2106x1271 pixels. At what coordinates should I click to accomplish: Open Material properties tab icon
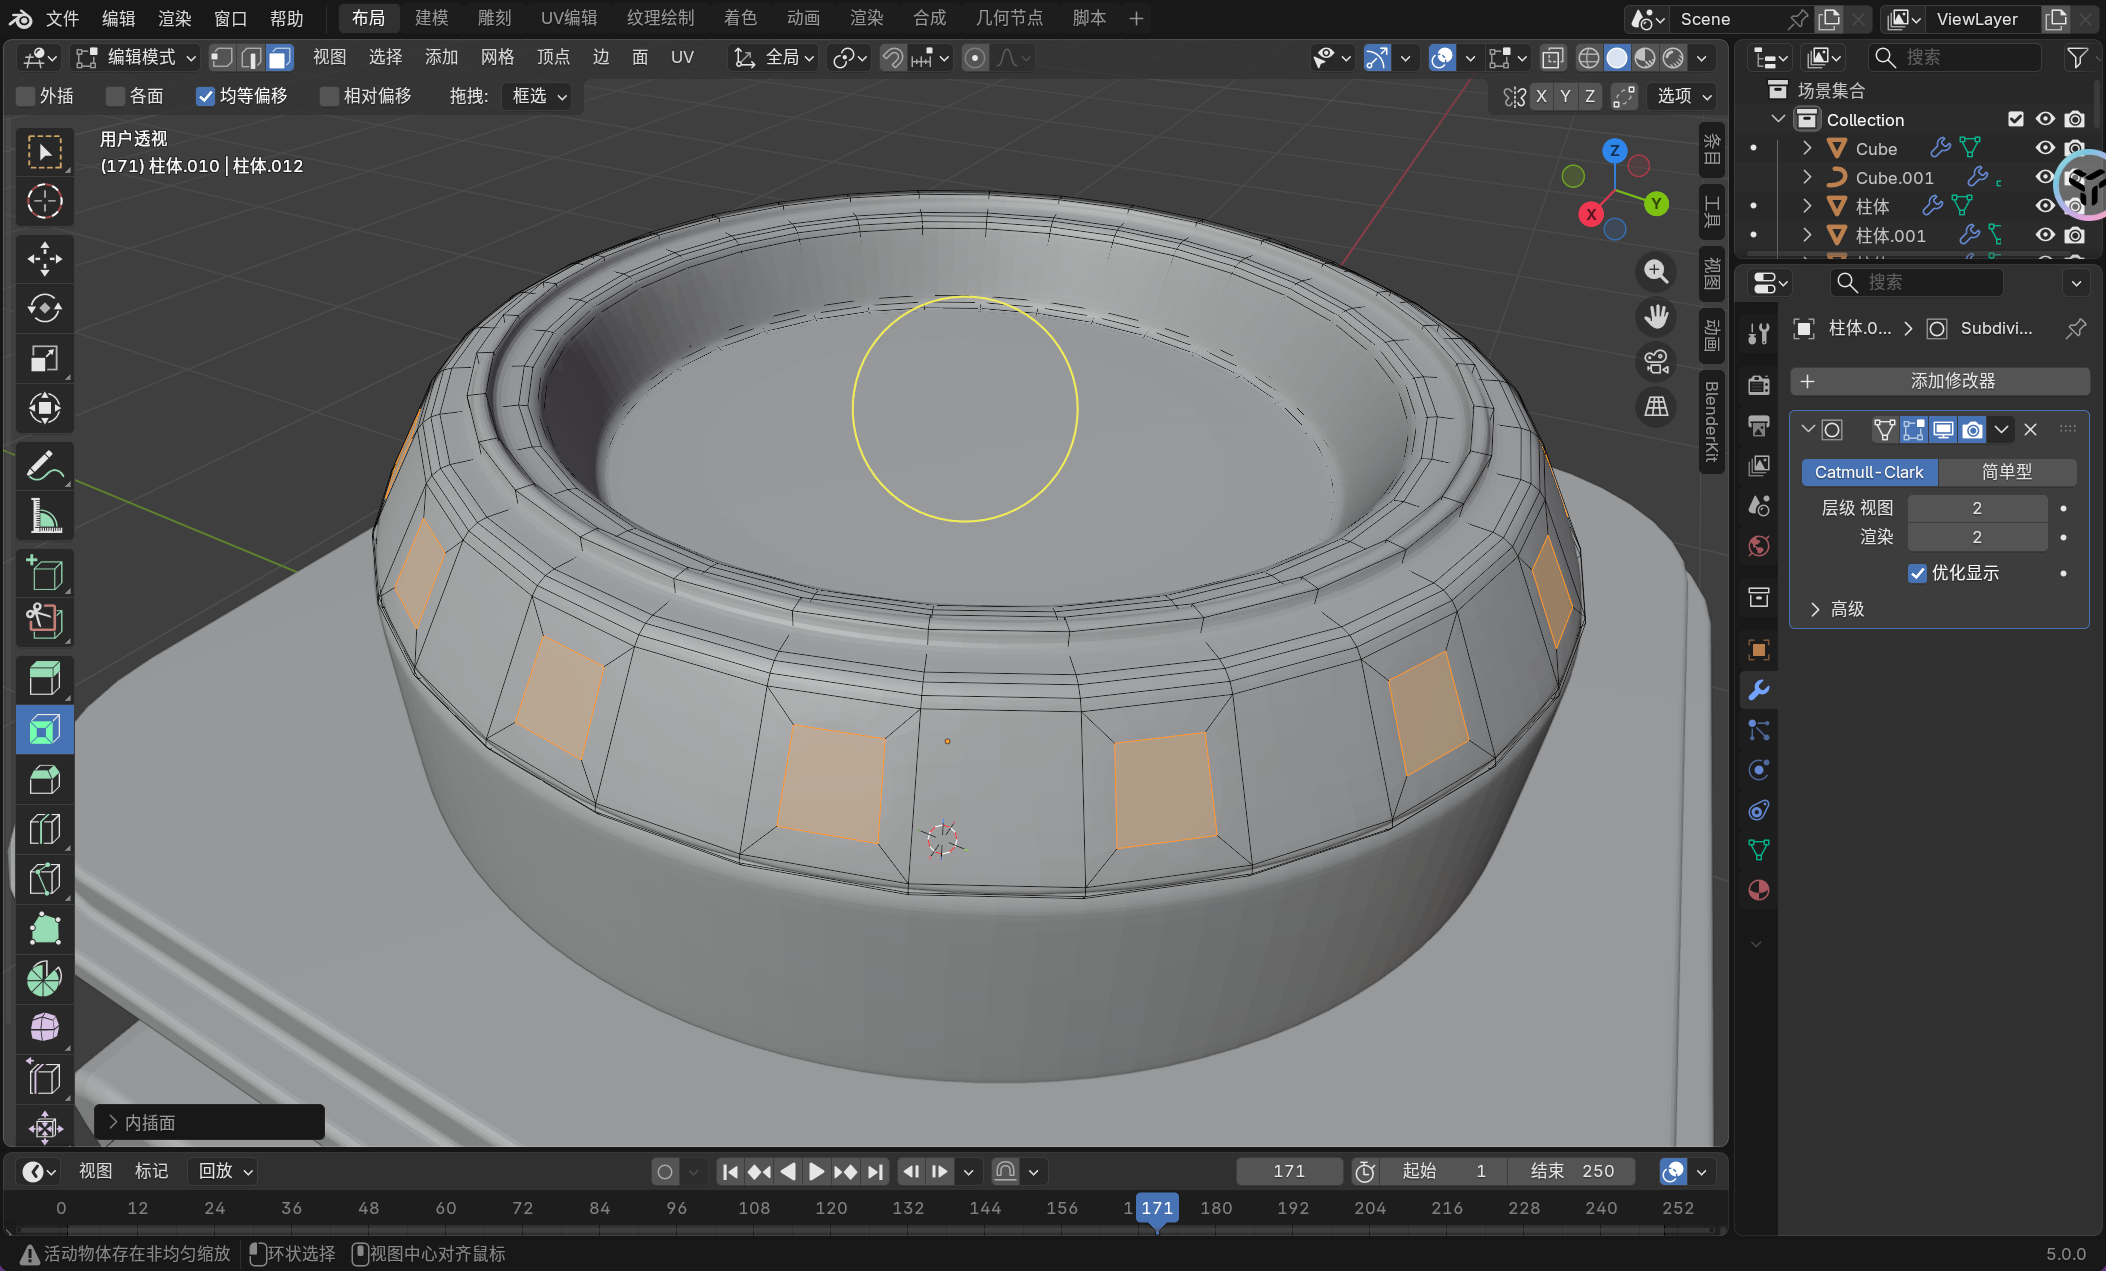coord(1758,890)
